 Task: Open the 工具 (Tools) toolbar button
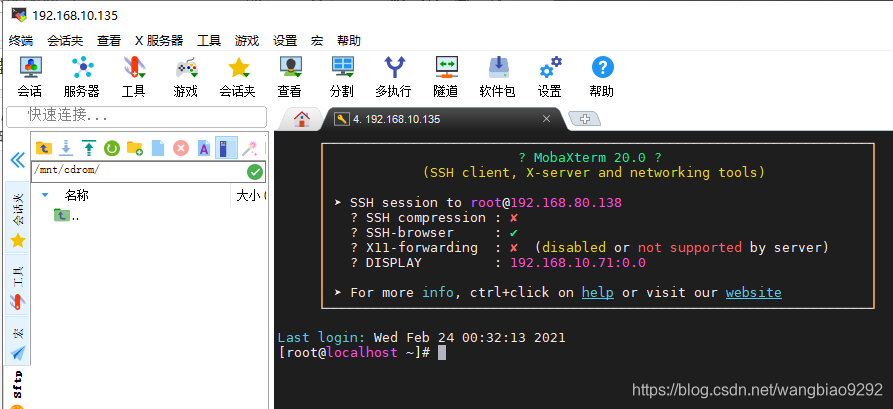coord(134,77)
